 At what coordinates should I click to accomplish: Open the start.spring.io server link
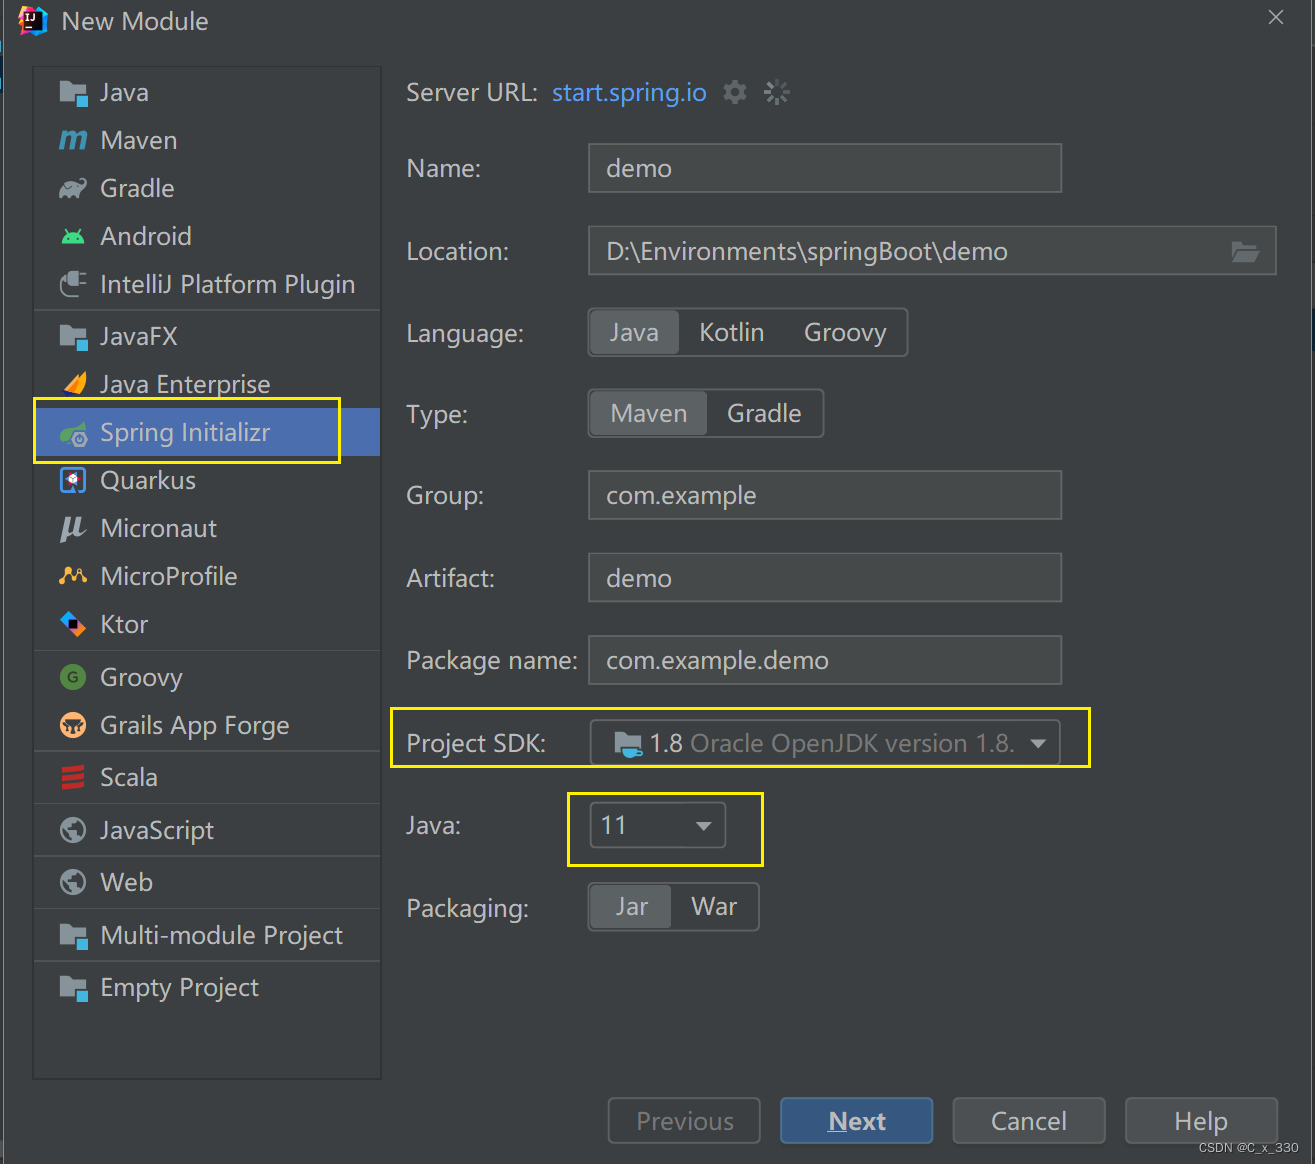click(629, 92)
